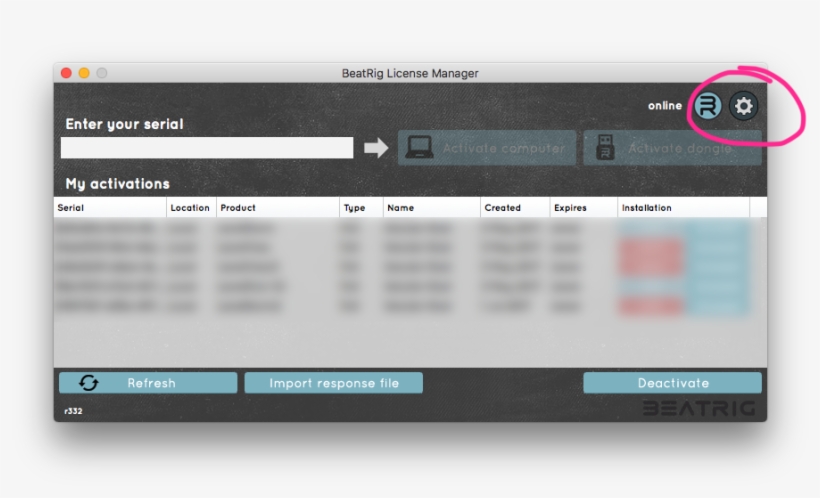Close the BeatRig License Manager window
The height and width of the screenshot is (498, 820).
coord(66,73)
